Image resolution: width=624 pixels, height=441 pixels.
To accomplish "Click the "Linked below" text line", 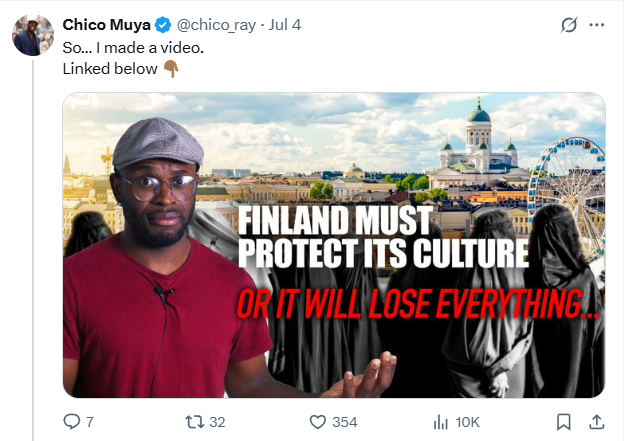I will (109, 69).
